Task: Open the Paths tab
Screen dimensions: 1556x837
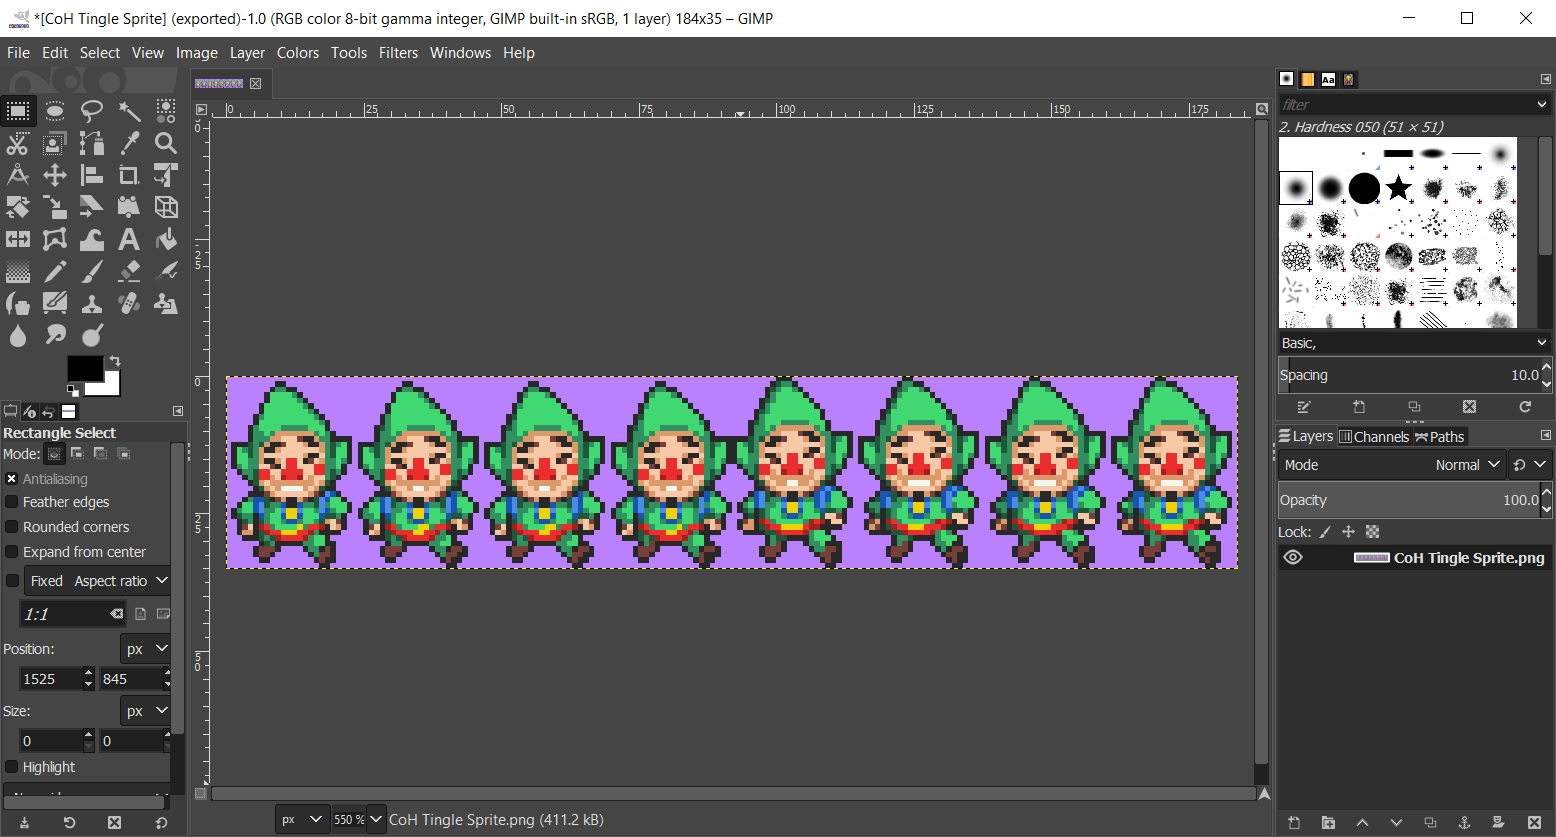Action: 1440,436
